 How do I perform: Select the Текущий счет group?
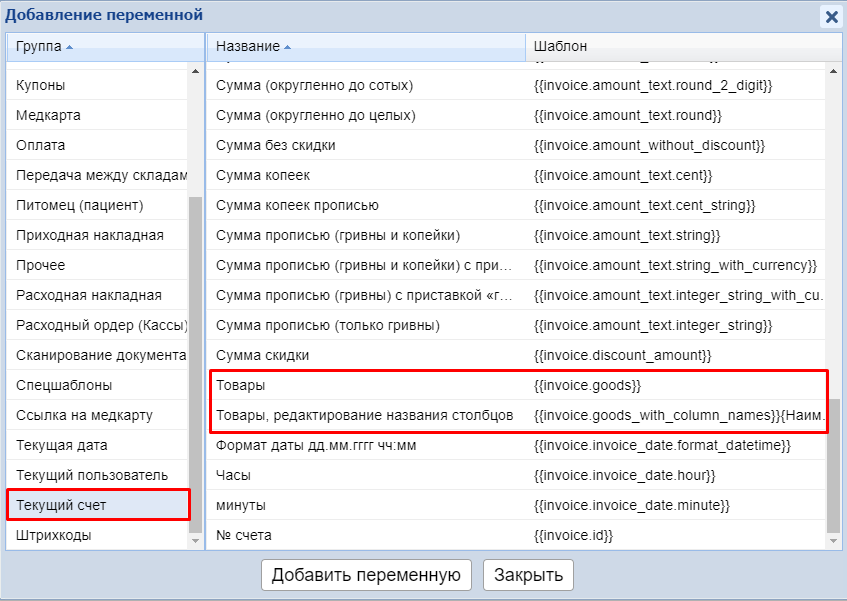[61, 505]
